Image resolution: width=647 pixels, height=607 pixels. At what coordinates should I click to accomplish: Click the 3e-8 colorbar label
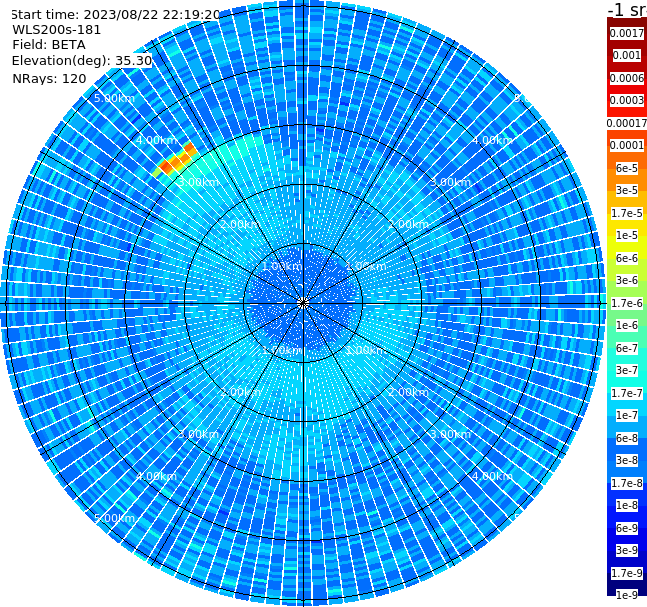[x=627, y=460]
